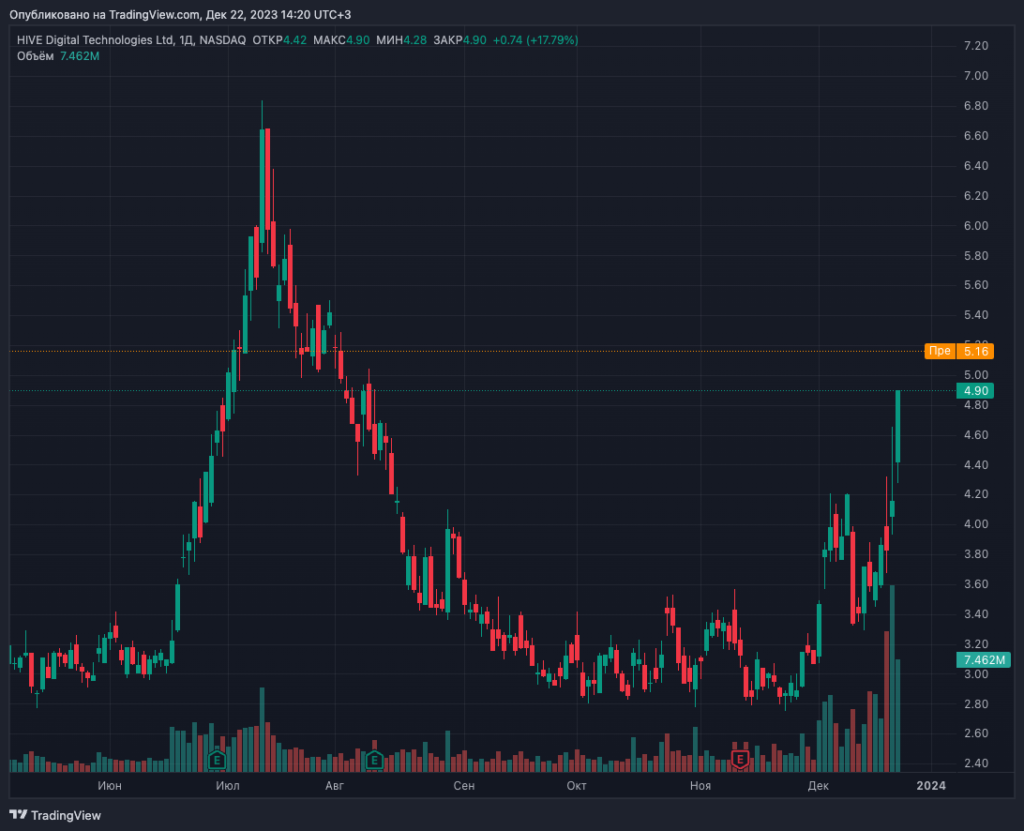Select the earnings E marker near Авг
The width and height of the screenshot is (1024, 831).
pyautogui.click(x=376, y=761)
